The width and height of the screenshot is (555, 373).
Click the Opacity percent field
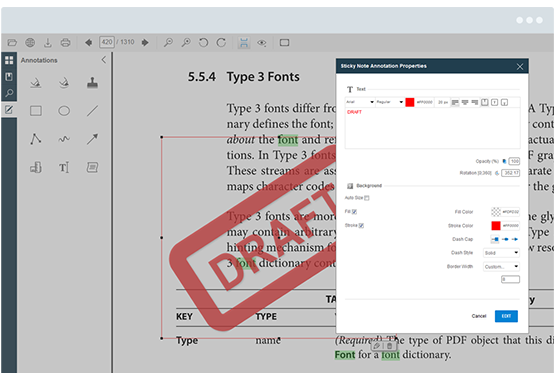pos(514,161)
